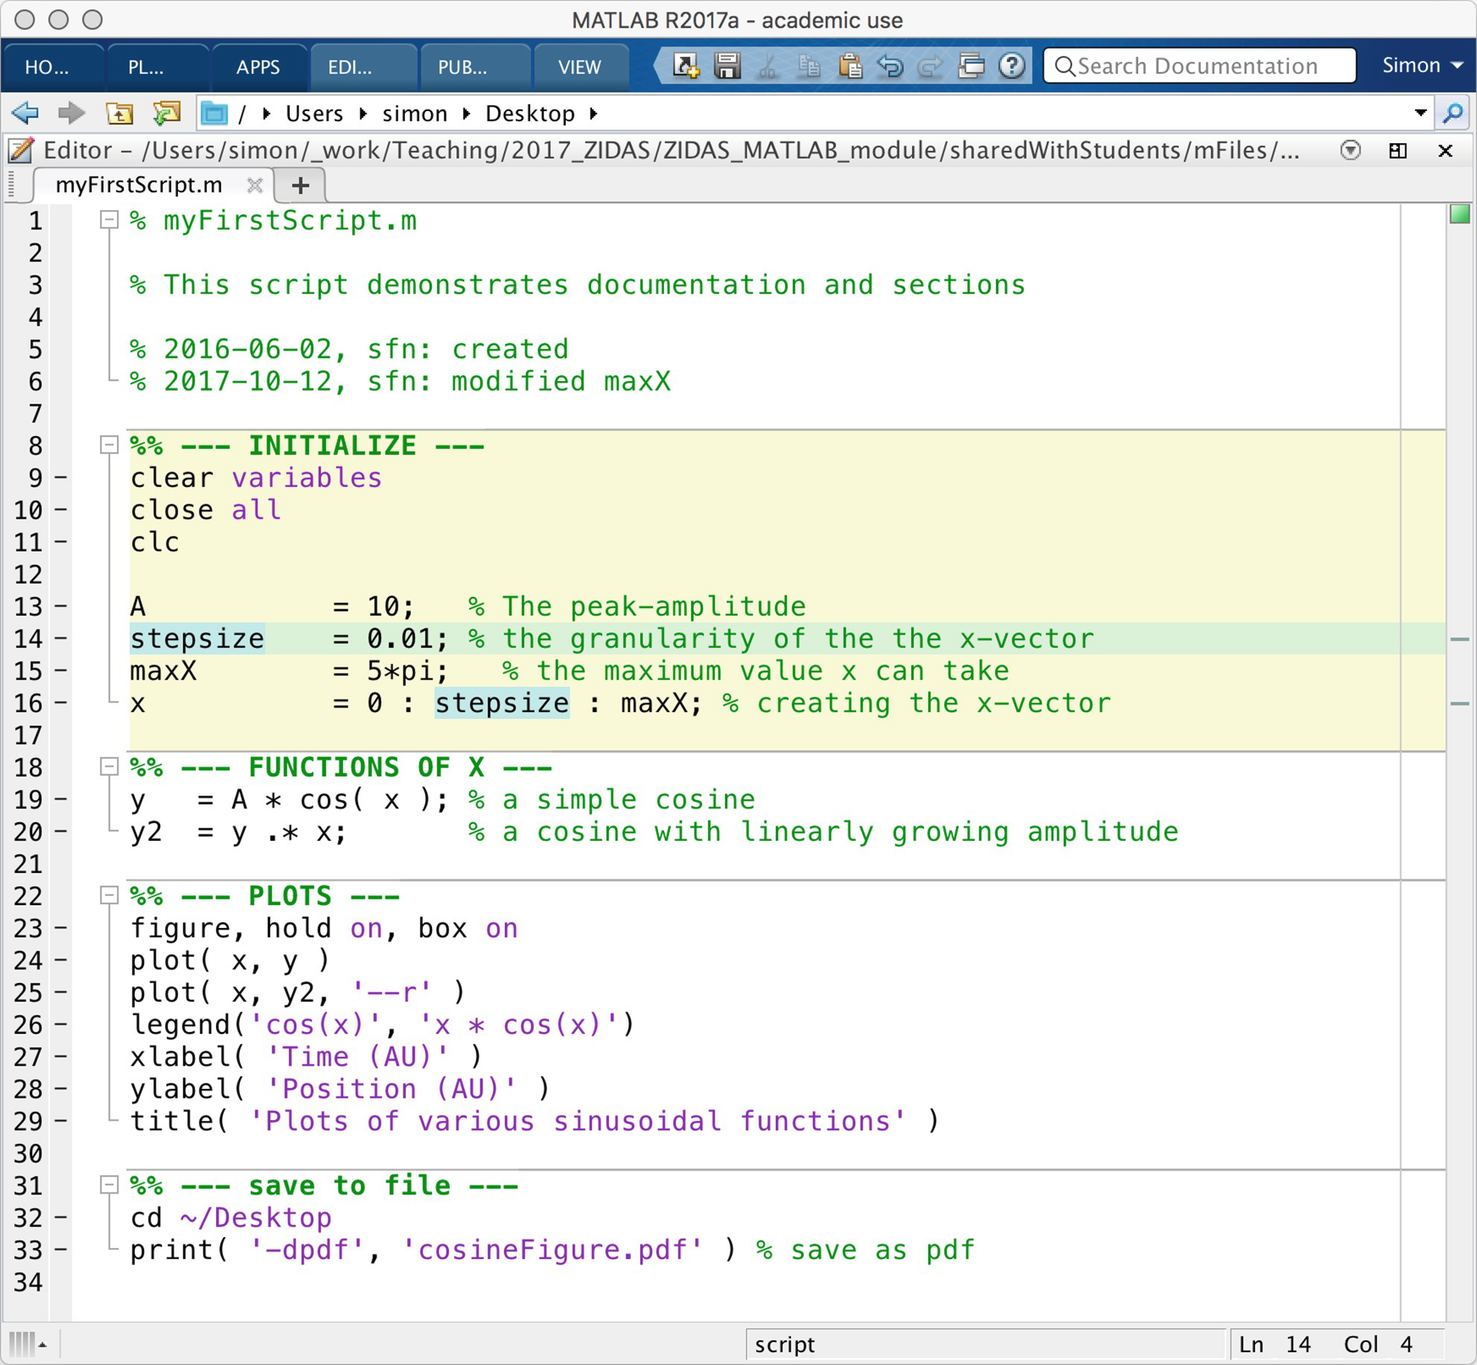
Task: Collapse the INITIALIZE section fold marker
Action: 109,445
